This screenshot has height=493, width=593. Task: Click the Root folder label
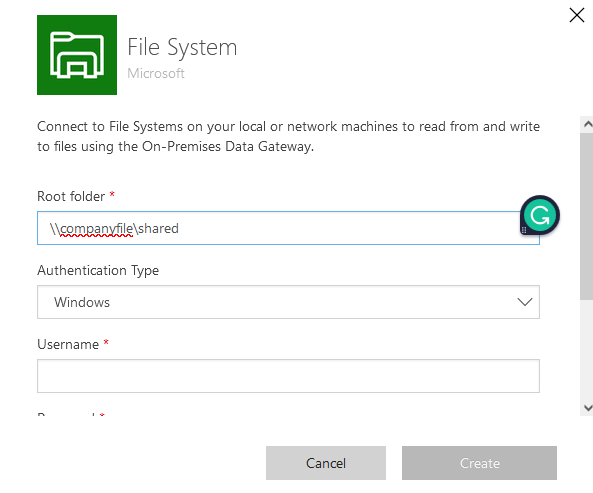tap(71, 197)
